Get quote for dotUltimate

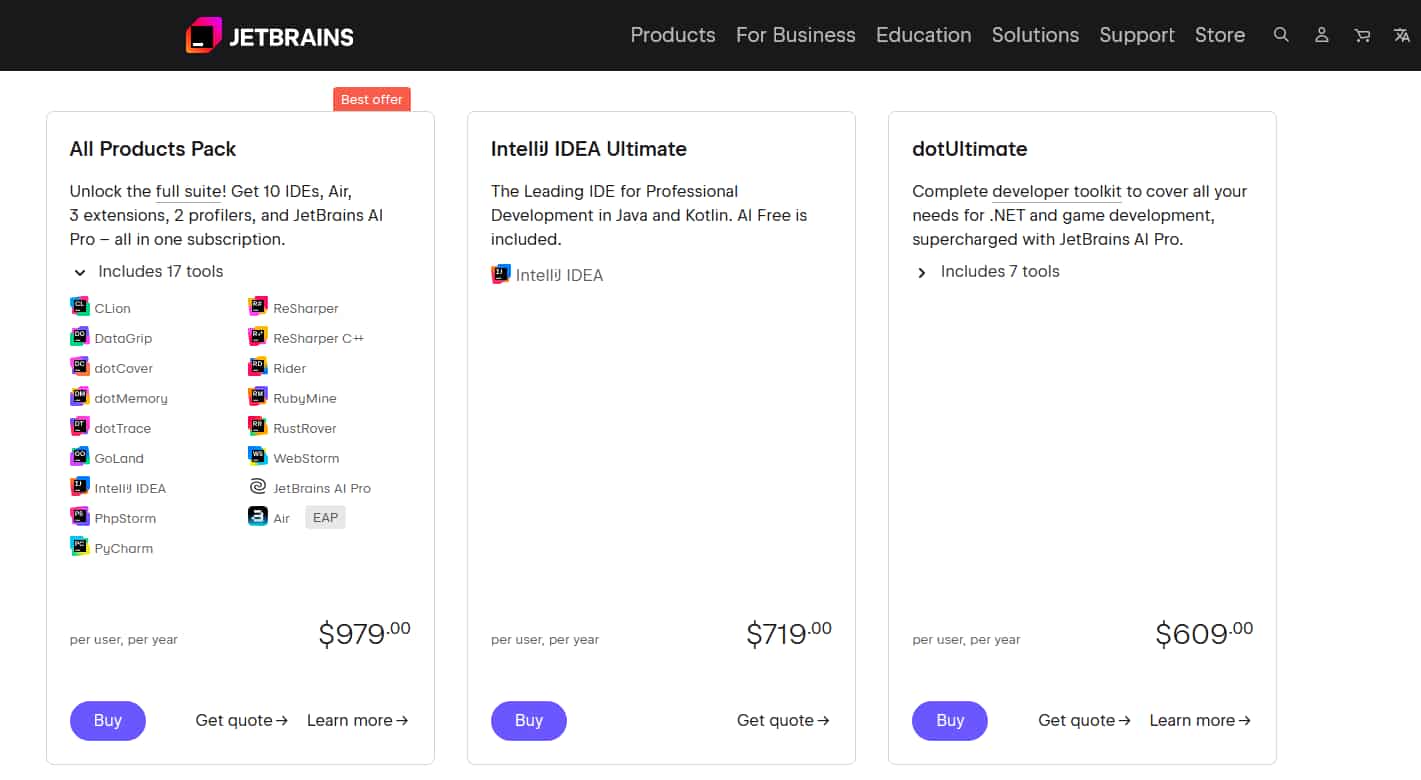click(x=1085, y=720)
